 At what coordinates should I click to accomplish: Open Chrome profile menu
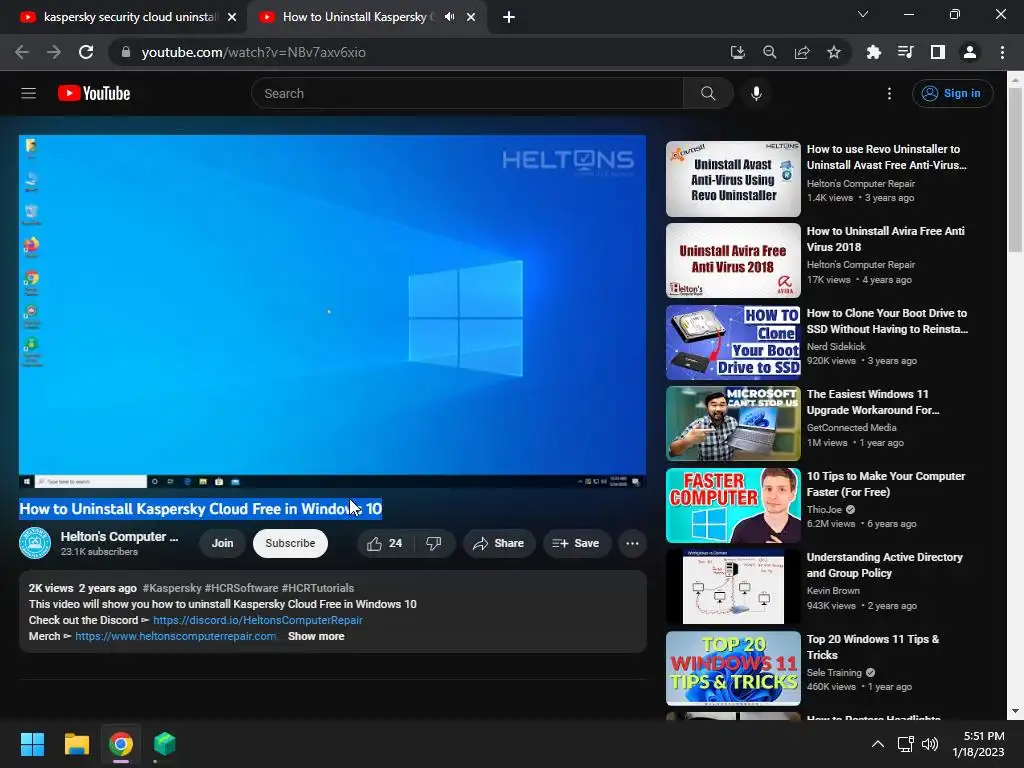(970, 52)
